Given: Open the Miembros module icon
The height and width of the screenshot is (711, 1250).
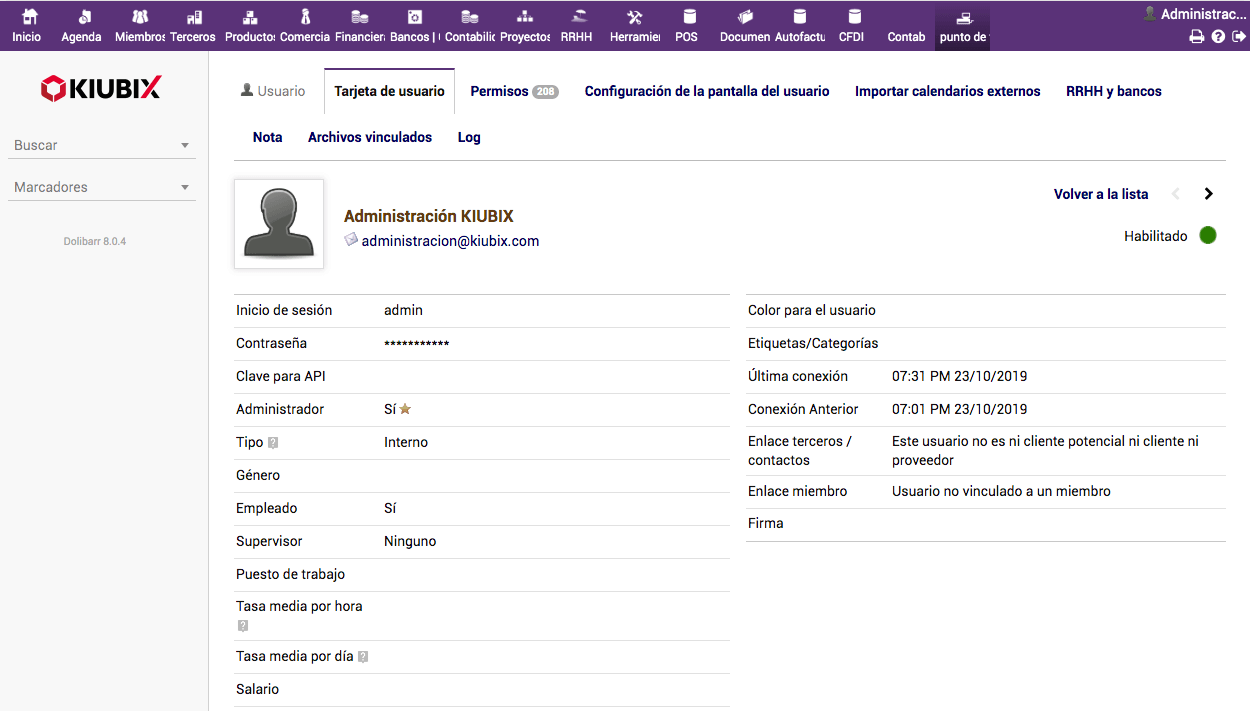Looking at the screenshot, I should 139,18.
